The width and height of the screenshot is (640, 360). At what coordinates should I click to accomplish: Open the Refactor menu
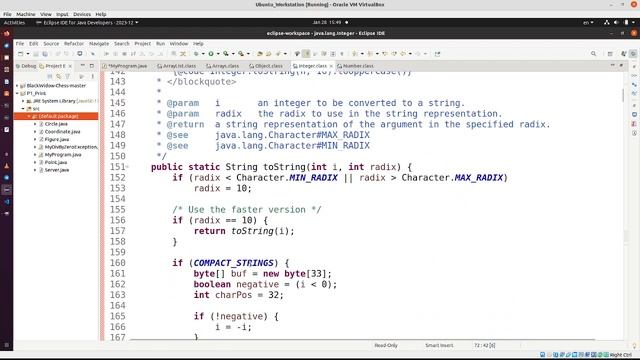click(x=74, y=43)
